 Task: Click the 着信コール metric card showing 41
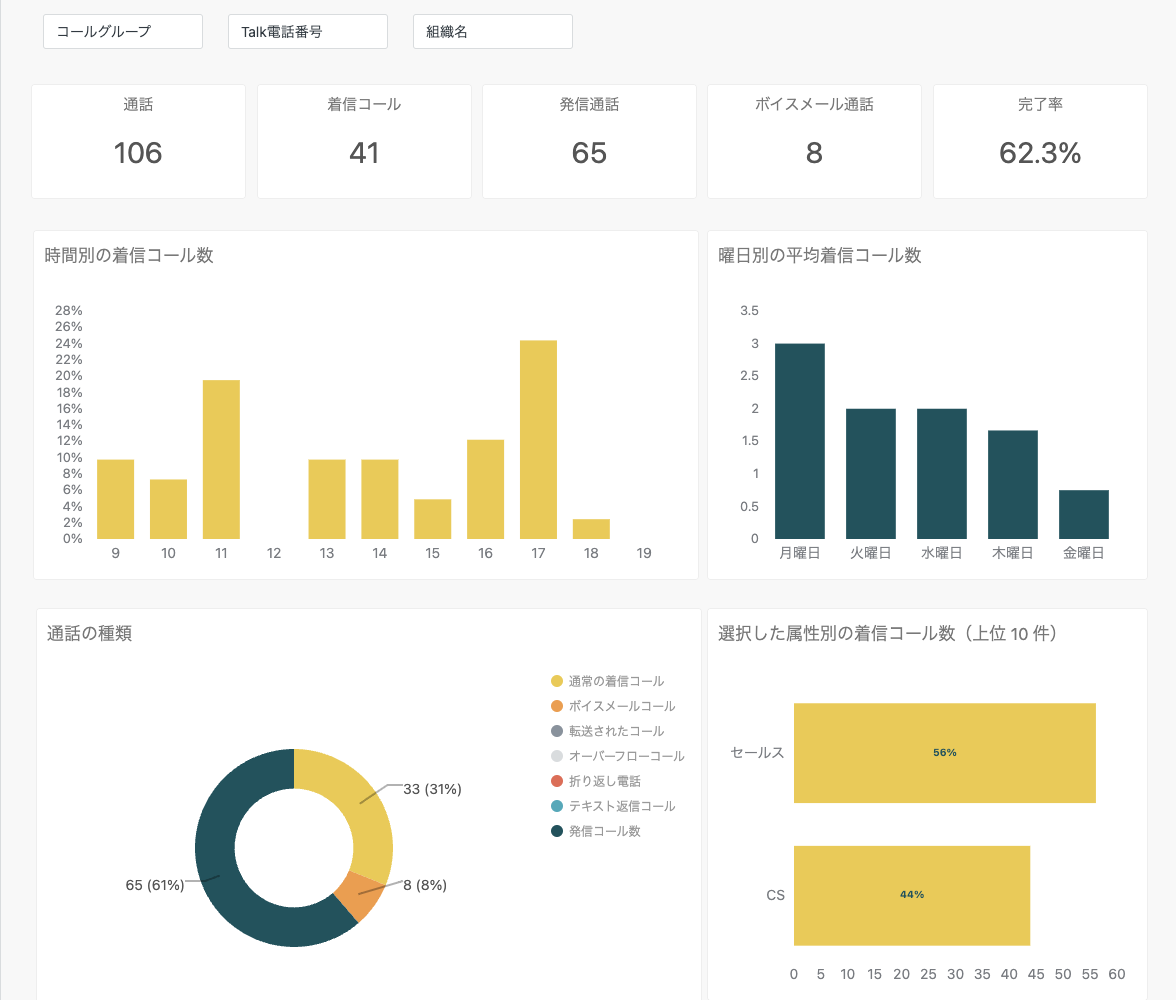tap(364, 142)
